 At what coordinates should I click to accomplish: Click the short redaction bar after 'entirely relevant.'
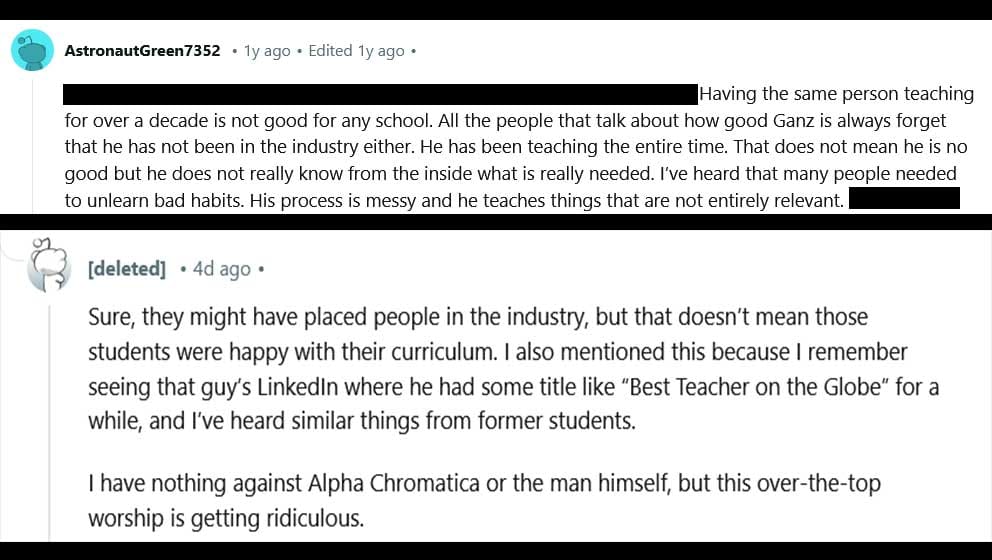click(x=904, y=199)
